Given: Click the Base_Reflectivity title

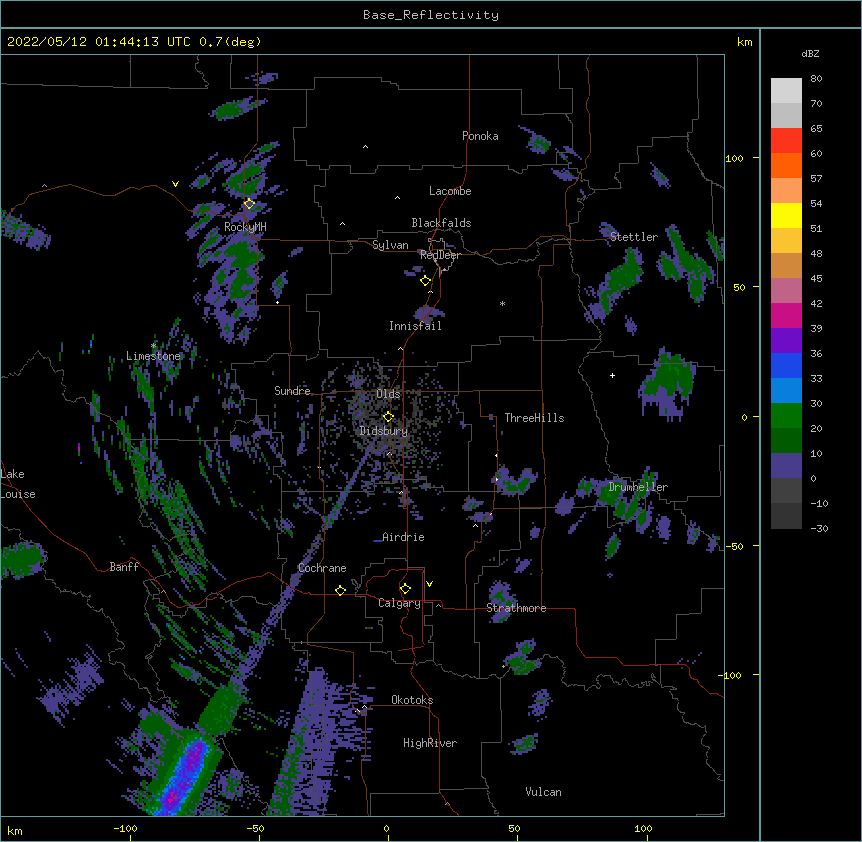Looking at the screenshot, I should (x=431, y=15).
